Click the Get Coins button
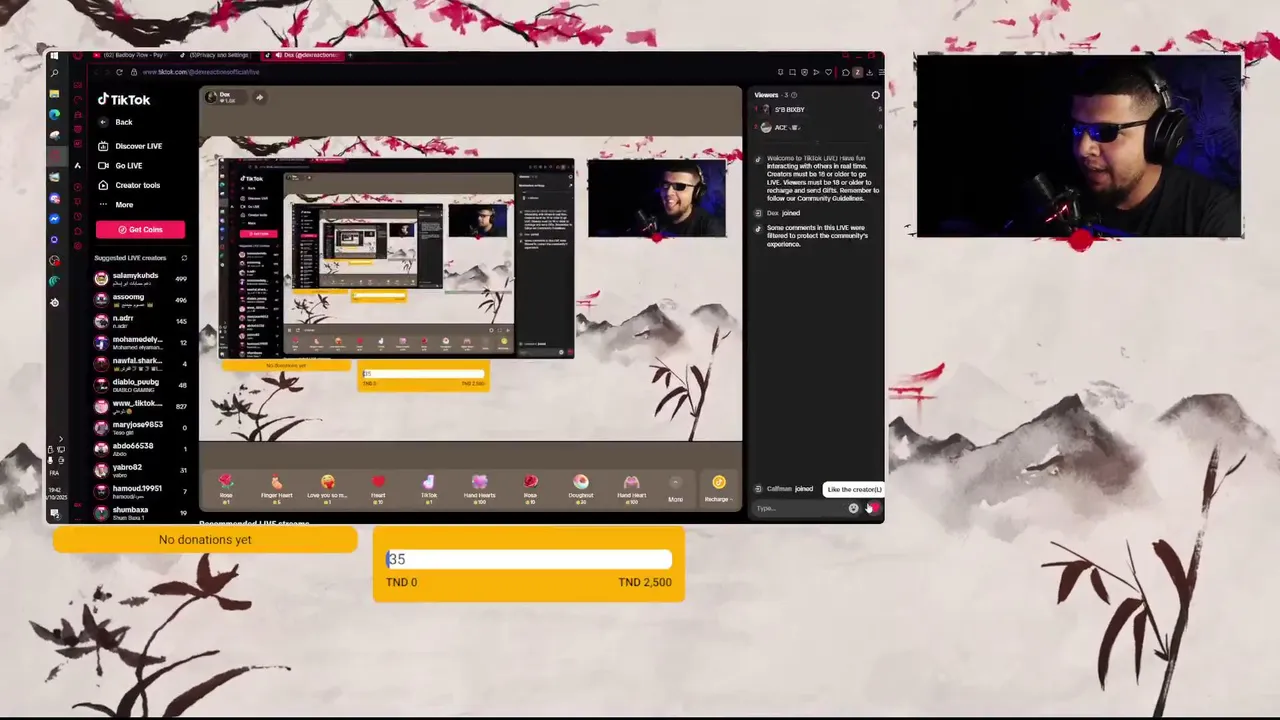The width and height of the screenshot is (1280, 720). (x=140, y=229)
